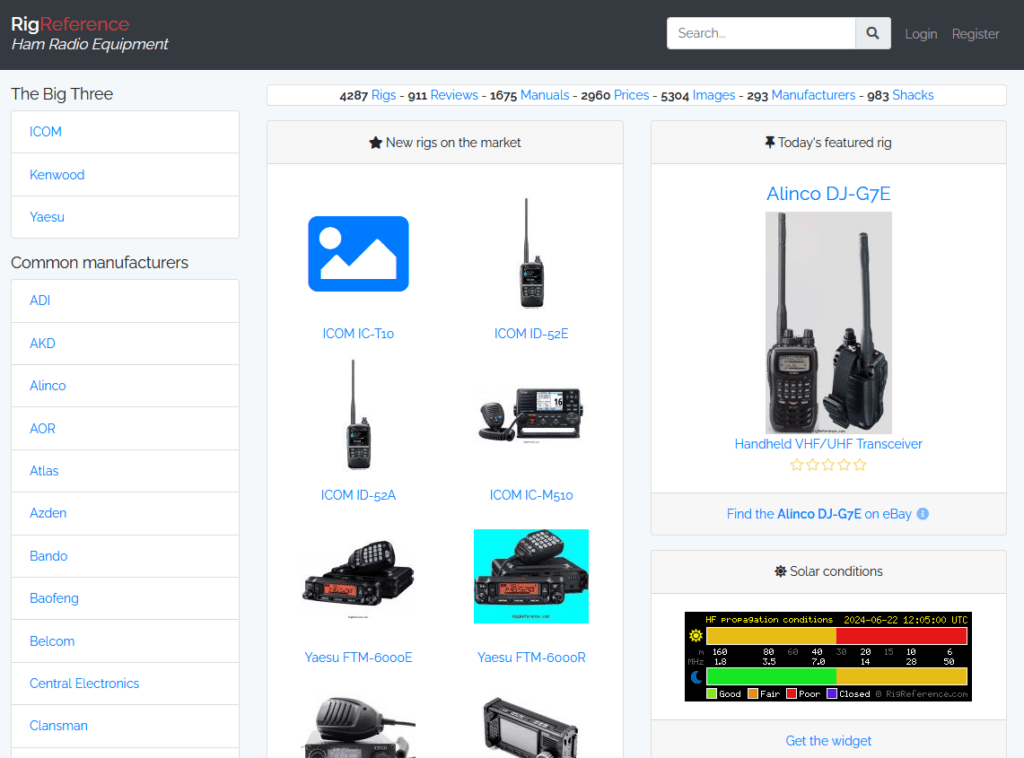This screenshot has height=758, width=1024.
Task: Open the Manuals stats link
Action: tap(545, 95)
